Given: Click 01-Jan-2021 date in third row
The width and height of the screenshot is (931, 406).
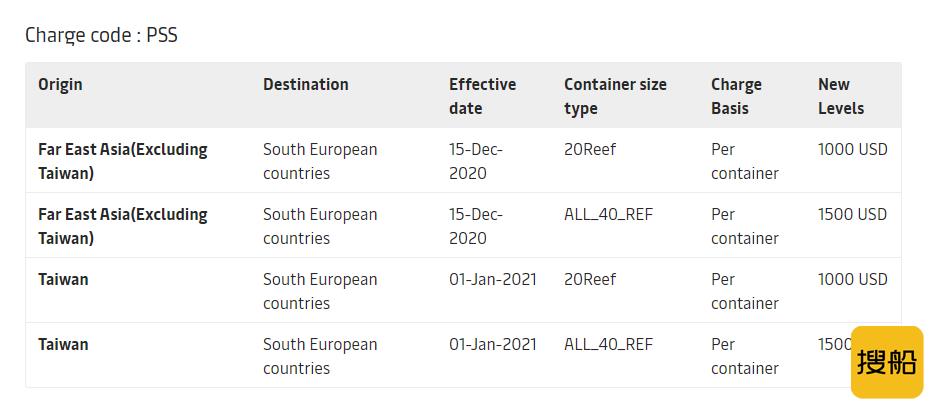Looking at the screenshot, I should click(x=493, y=279).
